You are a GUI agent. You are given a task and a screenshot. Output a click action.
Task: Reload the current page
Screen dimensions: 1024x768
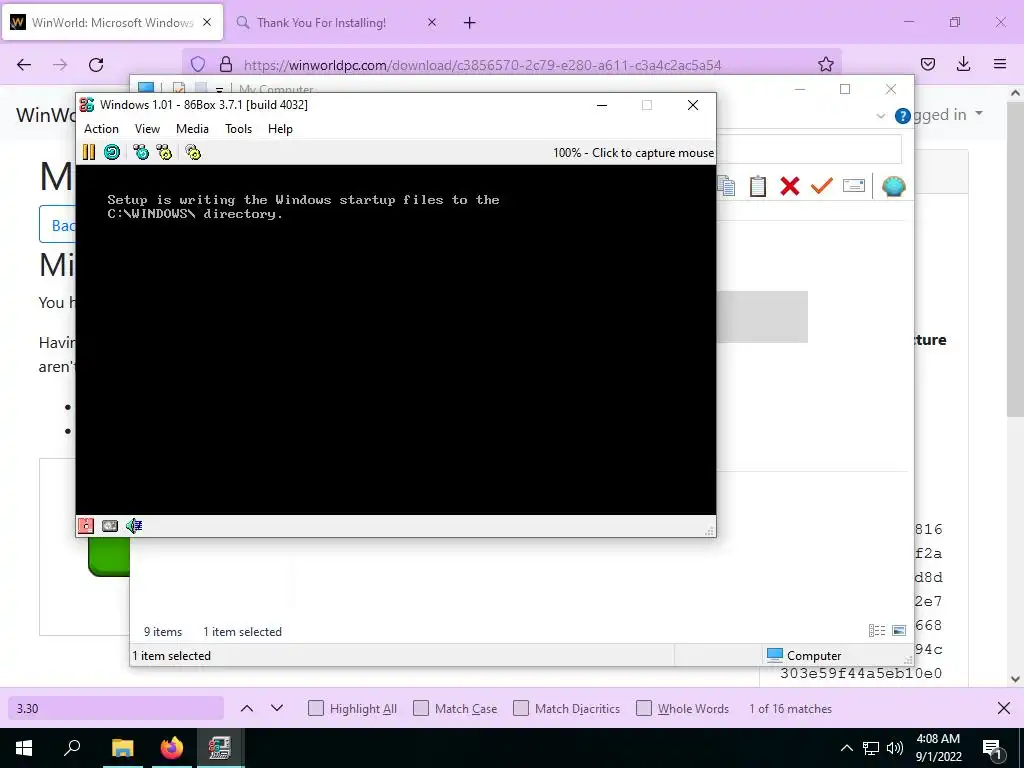[x=96, y=65]
